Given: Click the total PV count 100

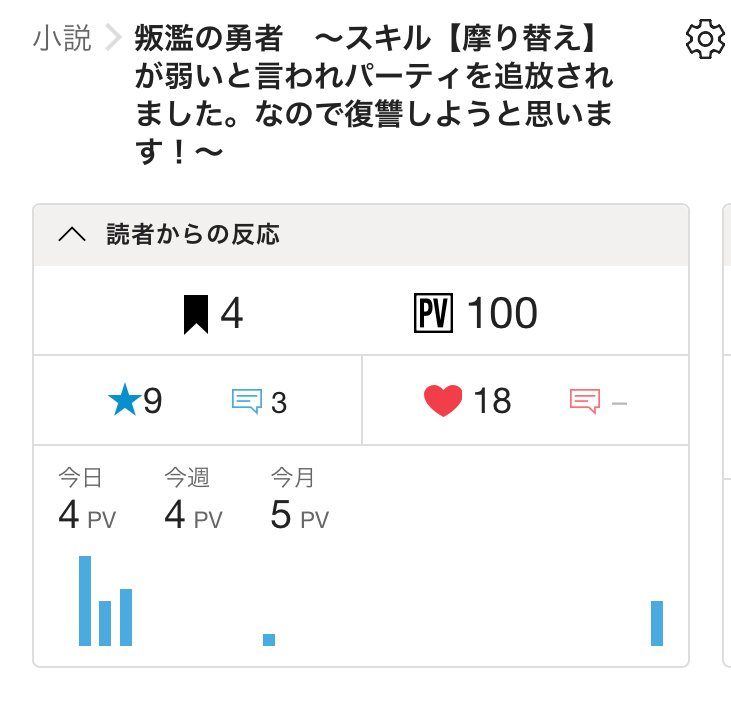Looking at the screenshot, I should [x=502, y=314].
